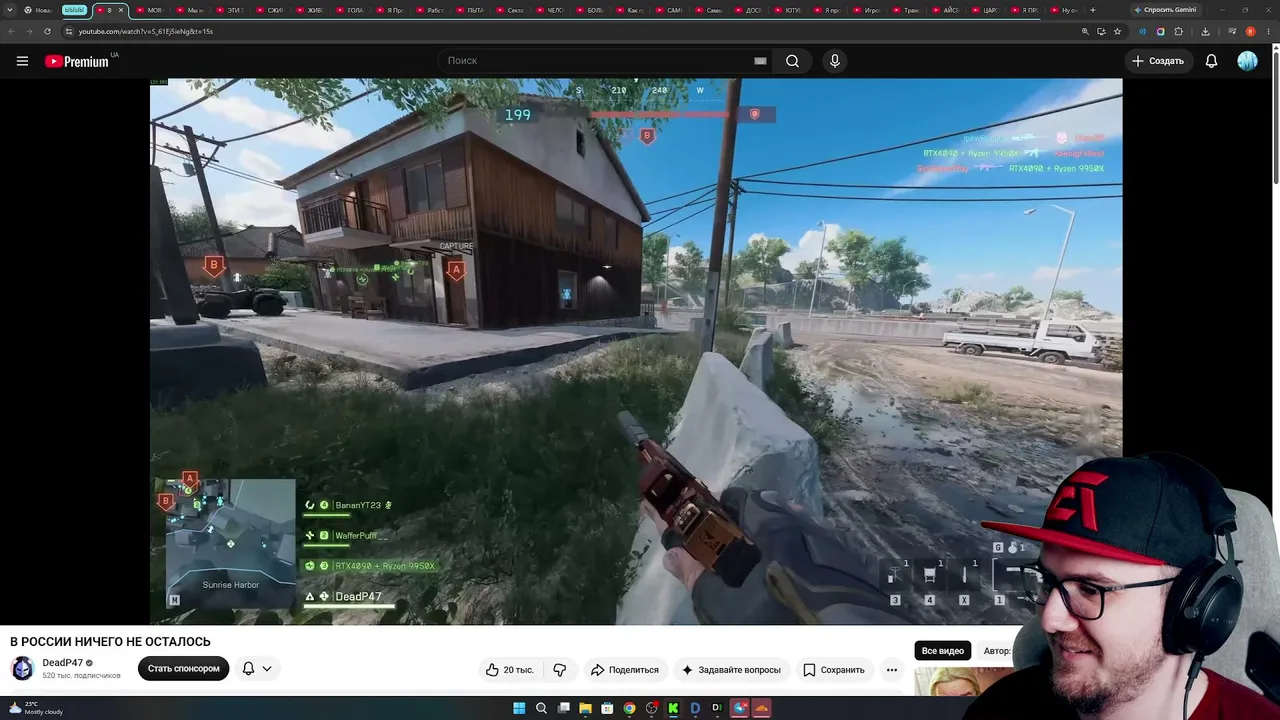The height and width of the screenshot is (720, 1280).
Task: Click the Поделиться share button
Action: (625, 670)
